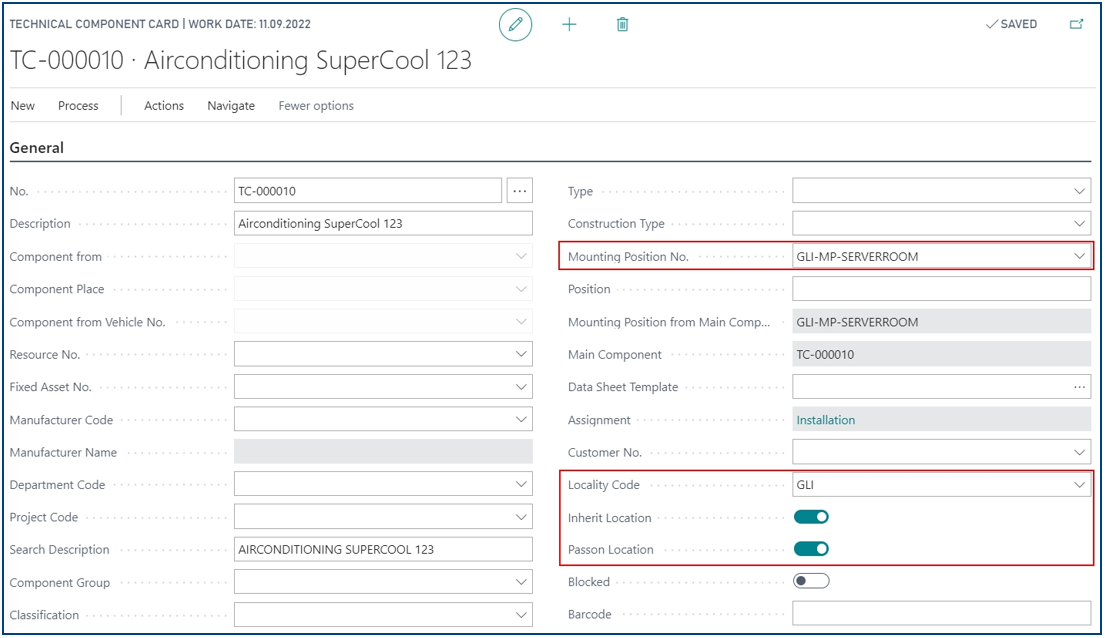Image resolution: width=1105 pixels, height=638 pixels.
Task: Open card in new window icon
Action: (x=1076, y=24)
